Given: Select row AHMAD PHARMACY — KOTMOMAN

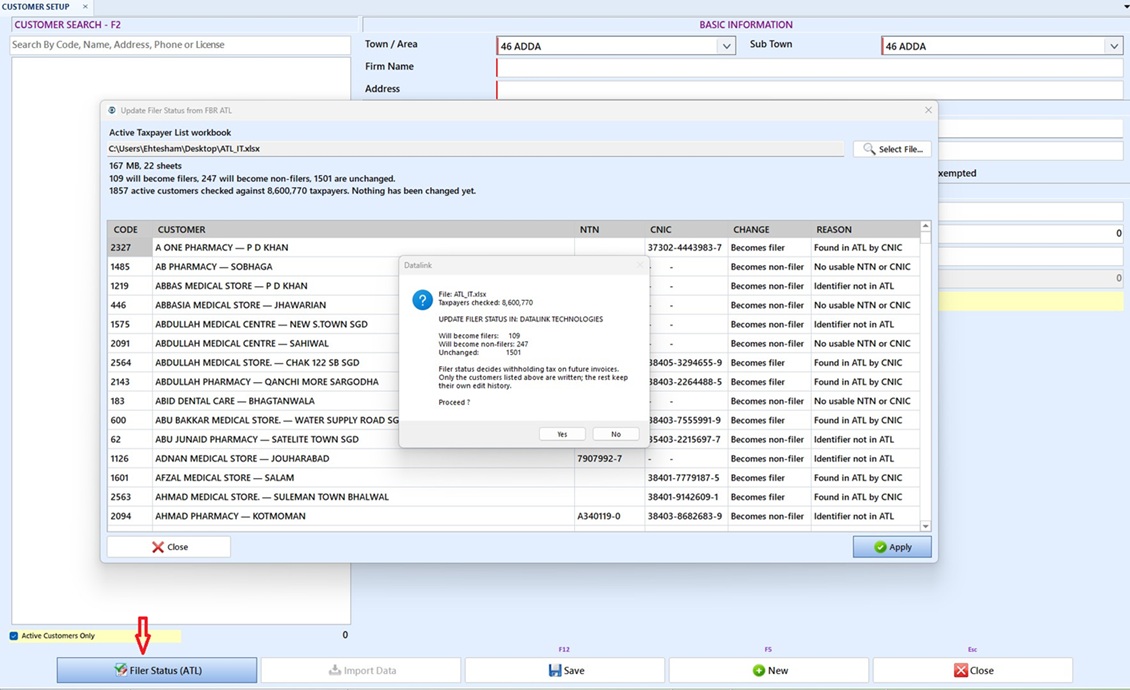Looking at the screenshot, I should 514,516.
